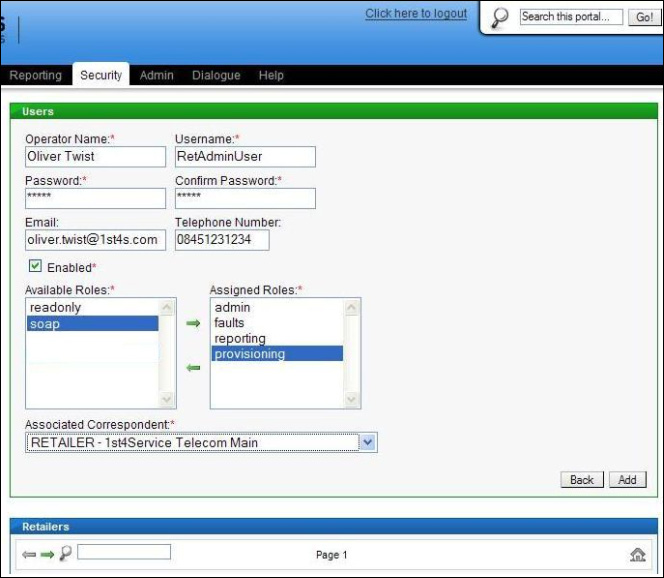Click the portal search magnifier icon
Screen dimensions: 664x578
click(x=501, y=18)
